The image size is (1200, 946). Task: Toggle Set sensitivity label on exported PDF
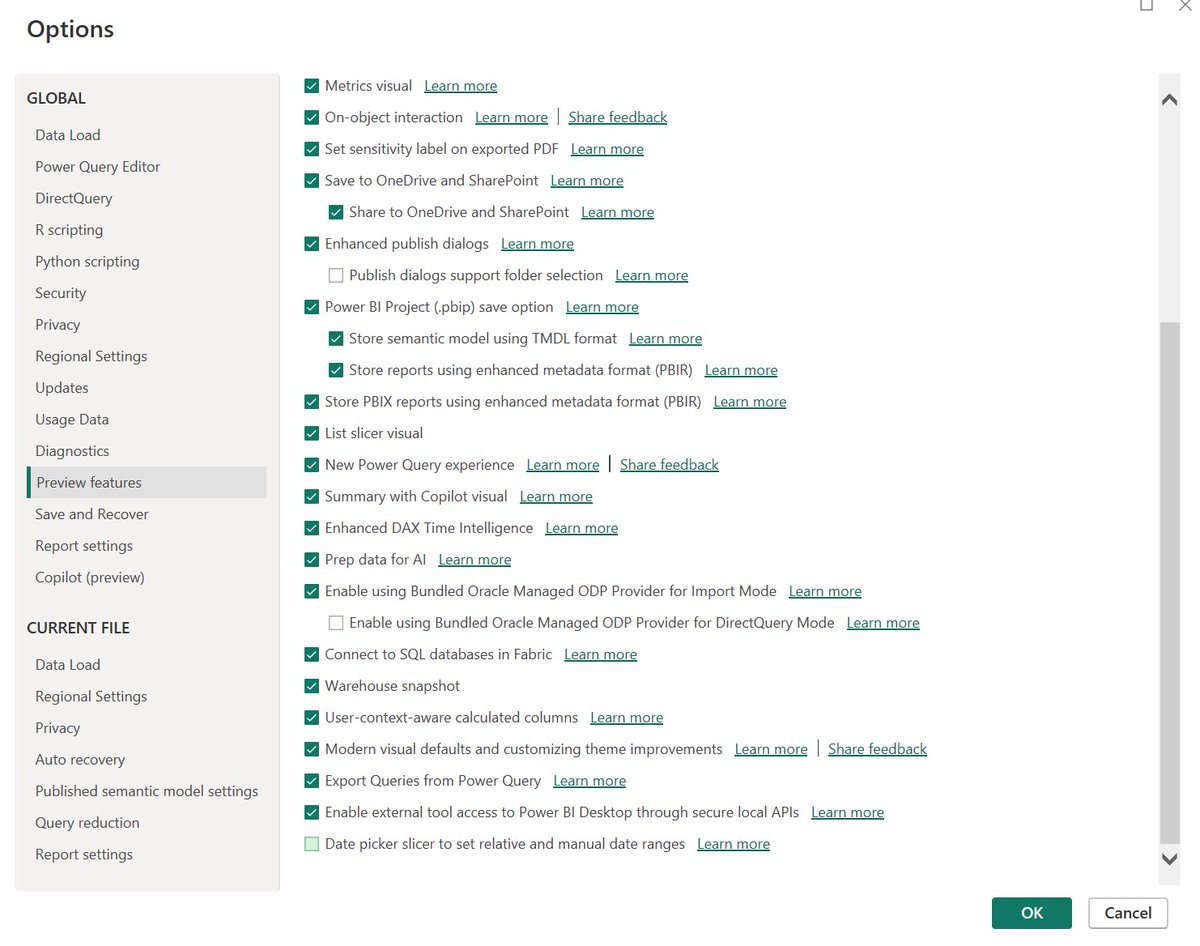coord(312,149)
